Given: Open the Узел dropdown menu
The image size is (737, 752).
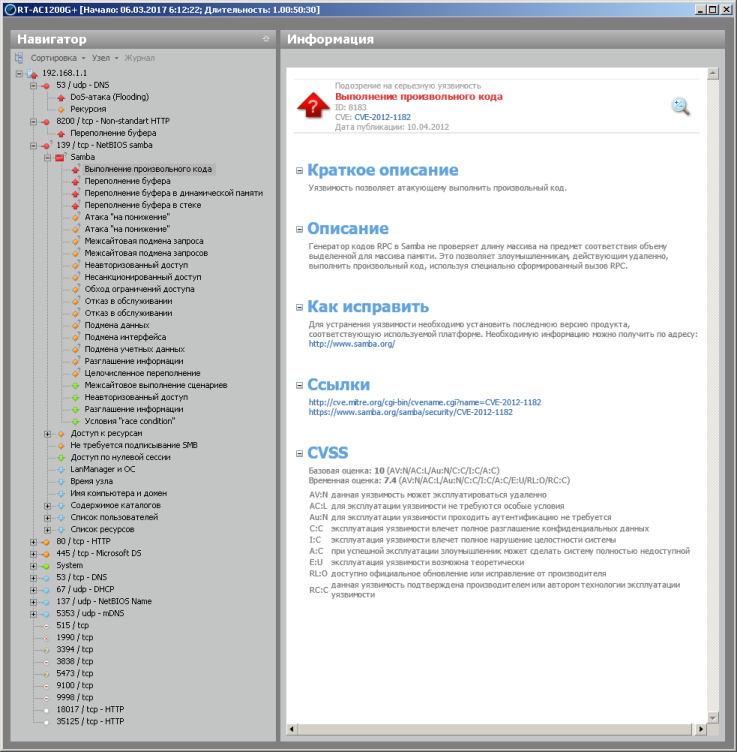Looking at the screenshot, I should (x=105, y=58).
